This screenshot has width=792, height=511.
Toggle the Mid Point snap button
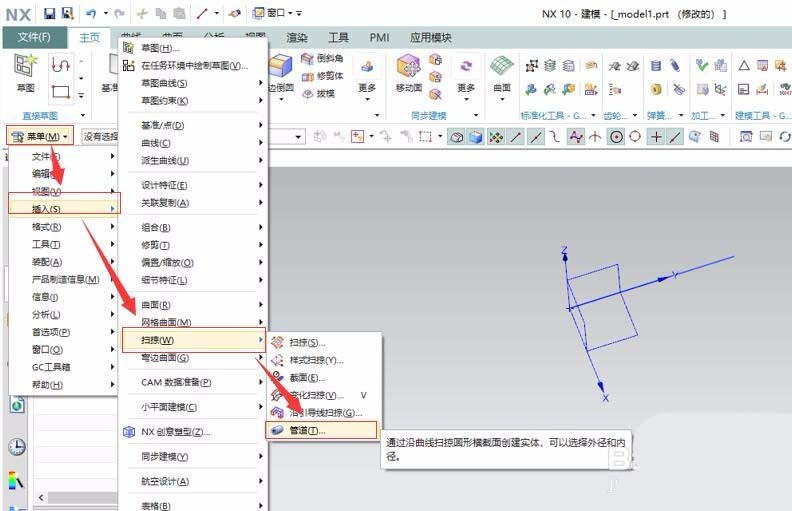[x=536, y=137]
